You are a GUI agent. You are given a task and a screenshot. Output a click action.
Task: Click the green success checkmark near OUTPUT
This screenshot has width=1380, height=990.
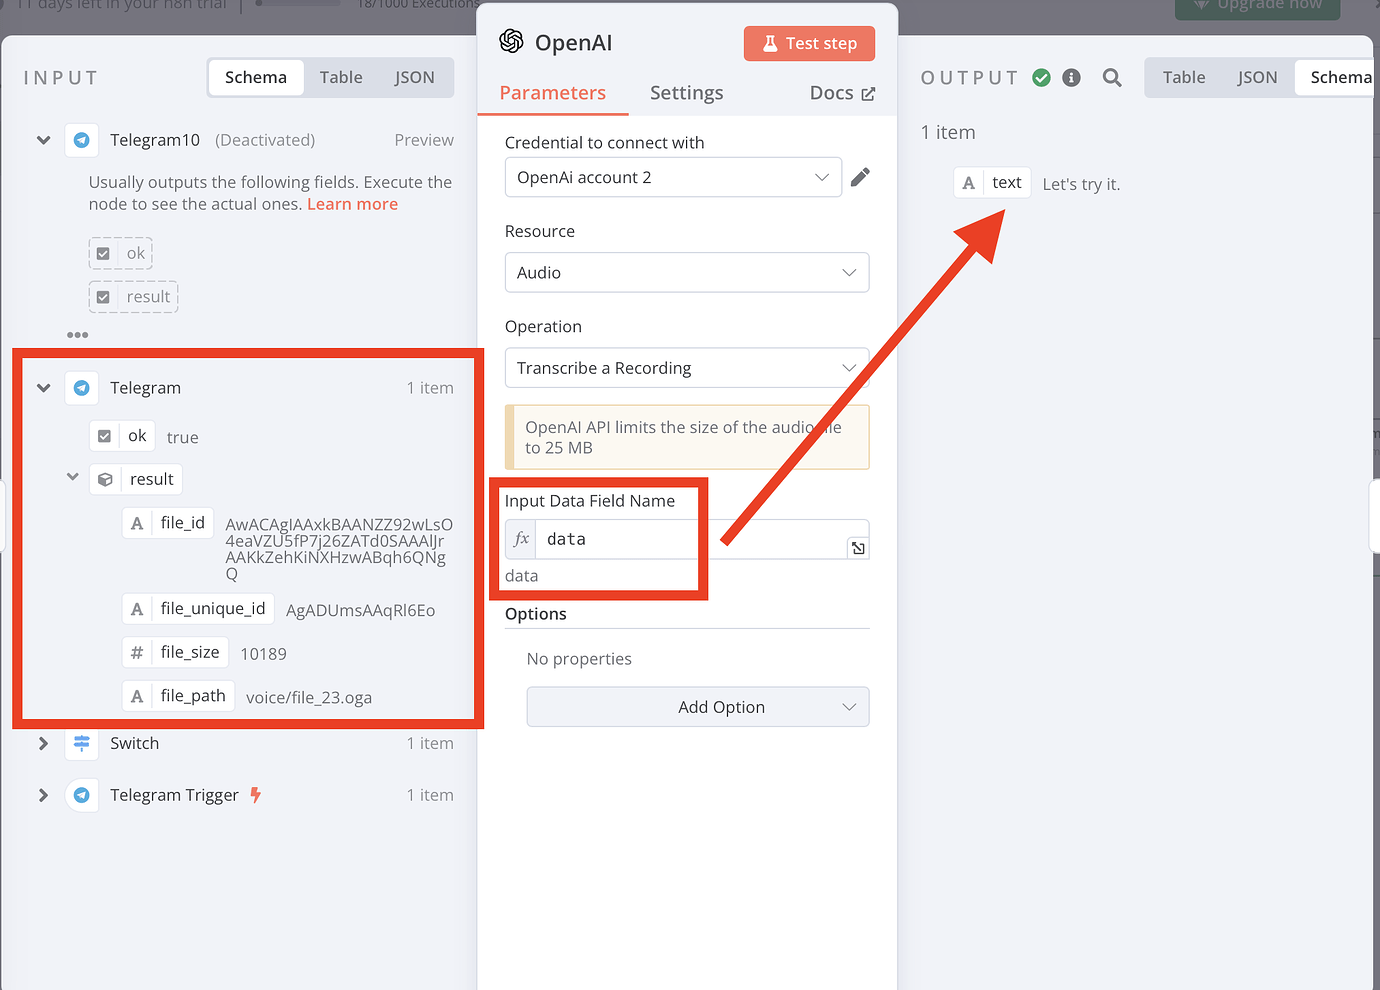pos(1041,77)
